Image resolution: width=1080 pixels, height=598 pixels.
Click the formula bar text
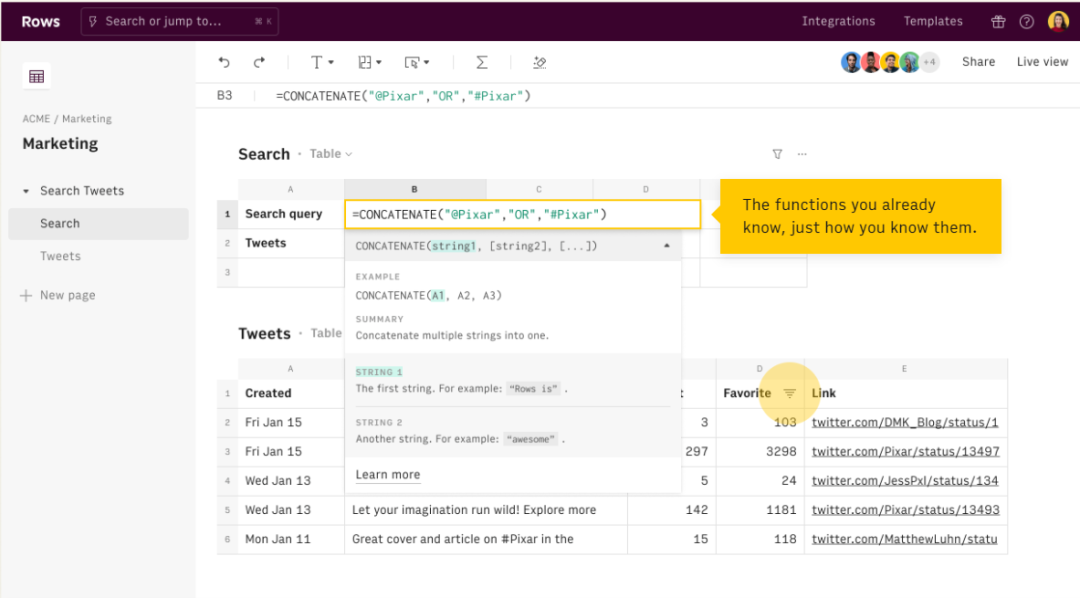pyautogui.click(x=403, y=96)
